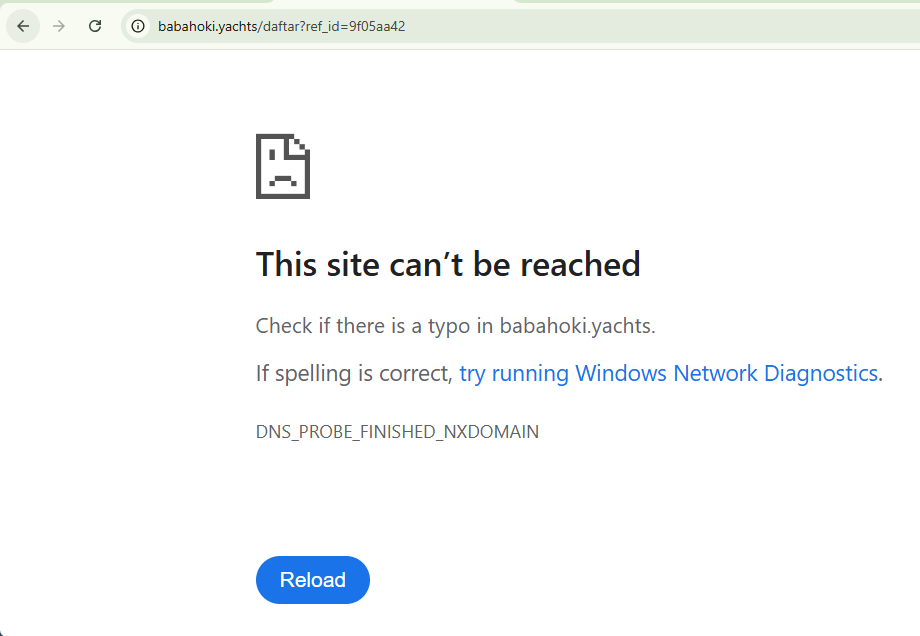The height and width of the screenshot is (636, 920).
Task: Click babahoki.yachts in the error message
Action: click(576, 326)
